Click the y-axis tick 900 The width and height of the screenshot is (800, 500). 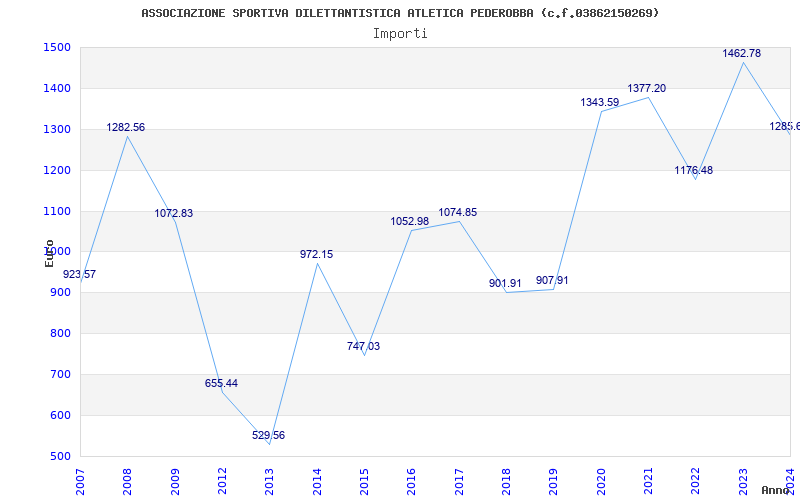tap(58, 293)
